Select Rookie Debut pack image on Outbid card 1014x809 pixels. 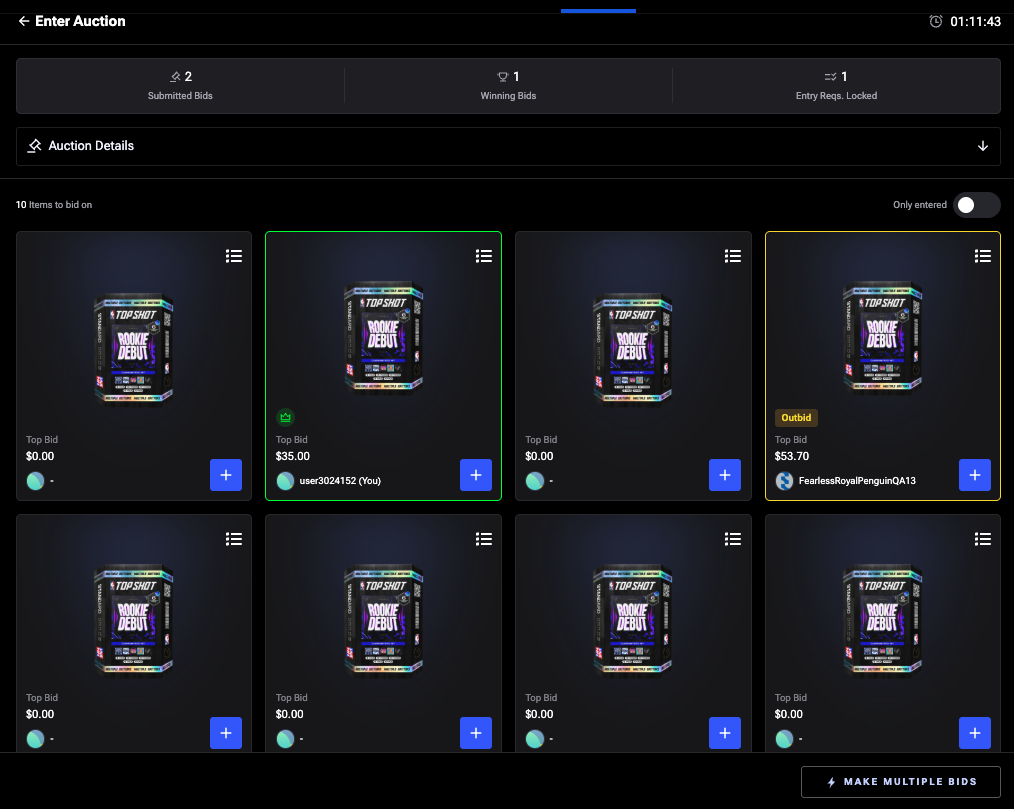click(883, 337)
